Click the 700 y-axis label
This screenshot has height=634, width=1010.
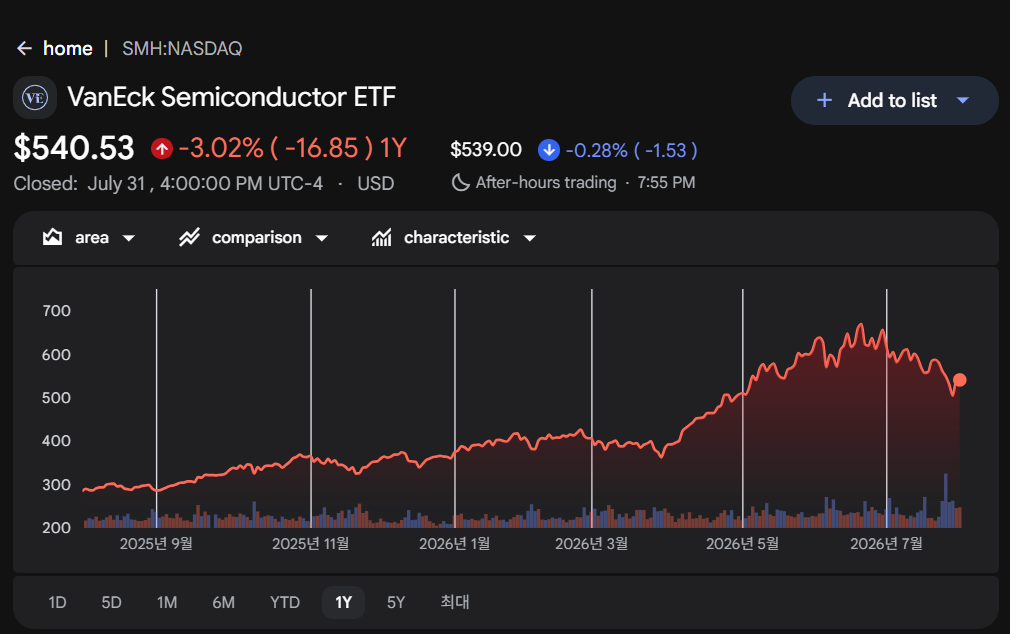[x=56, y=311]
